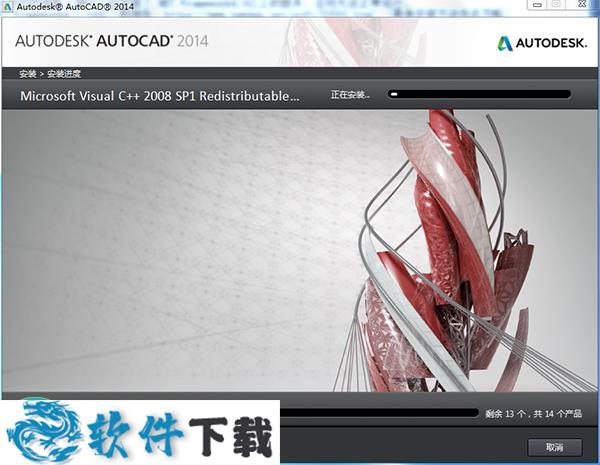Image resolution: width=600 pixels, height=465 pixels.
Task: Click the 取消 cancel button
Action: (x=555, y=447)
